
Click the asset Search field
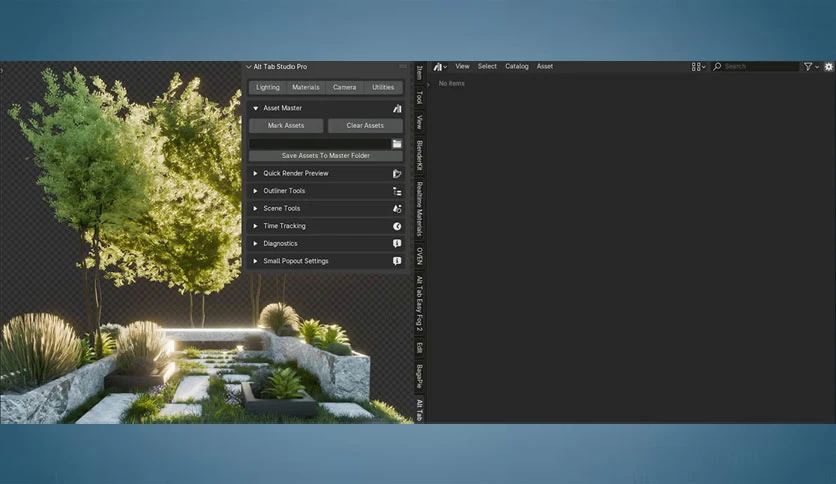755,67
